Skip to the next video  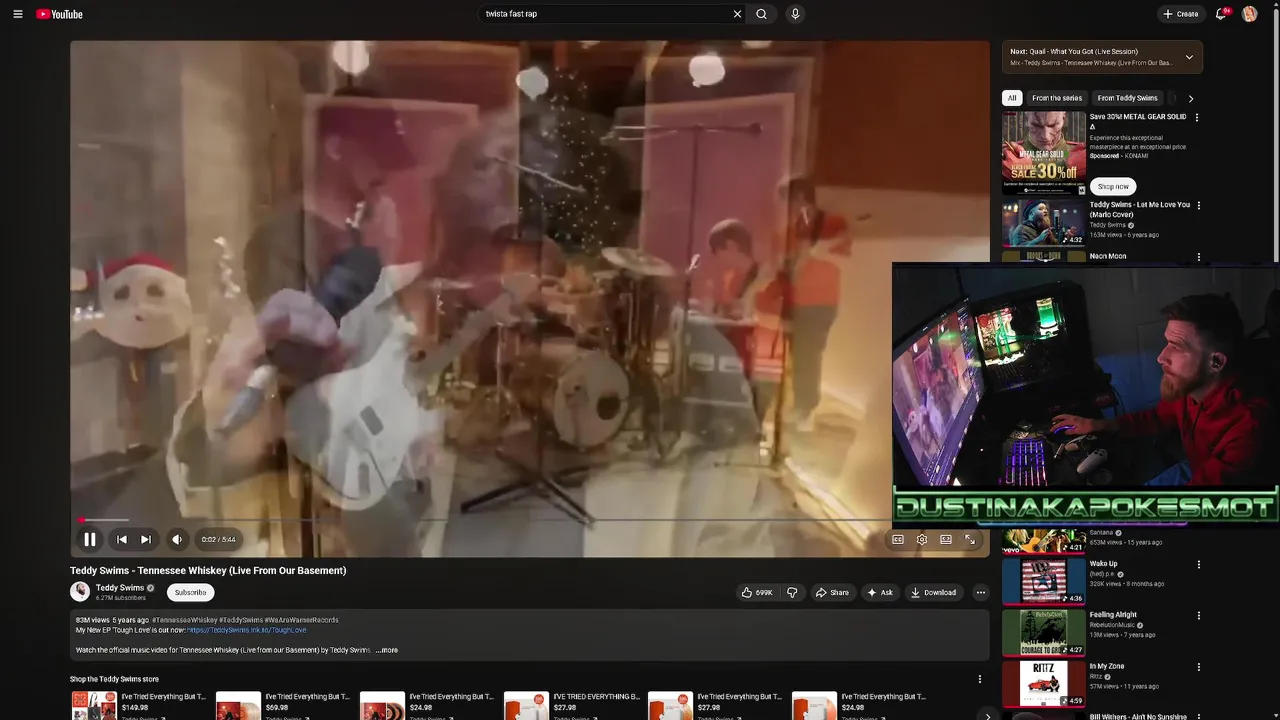(146, 539)
